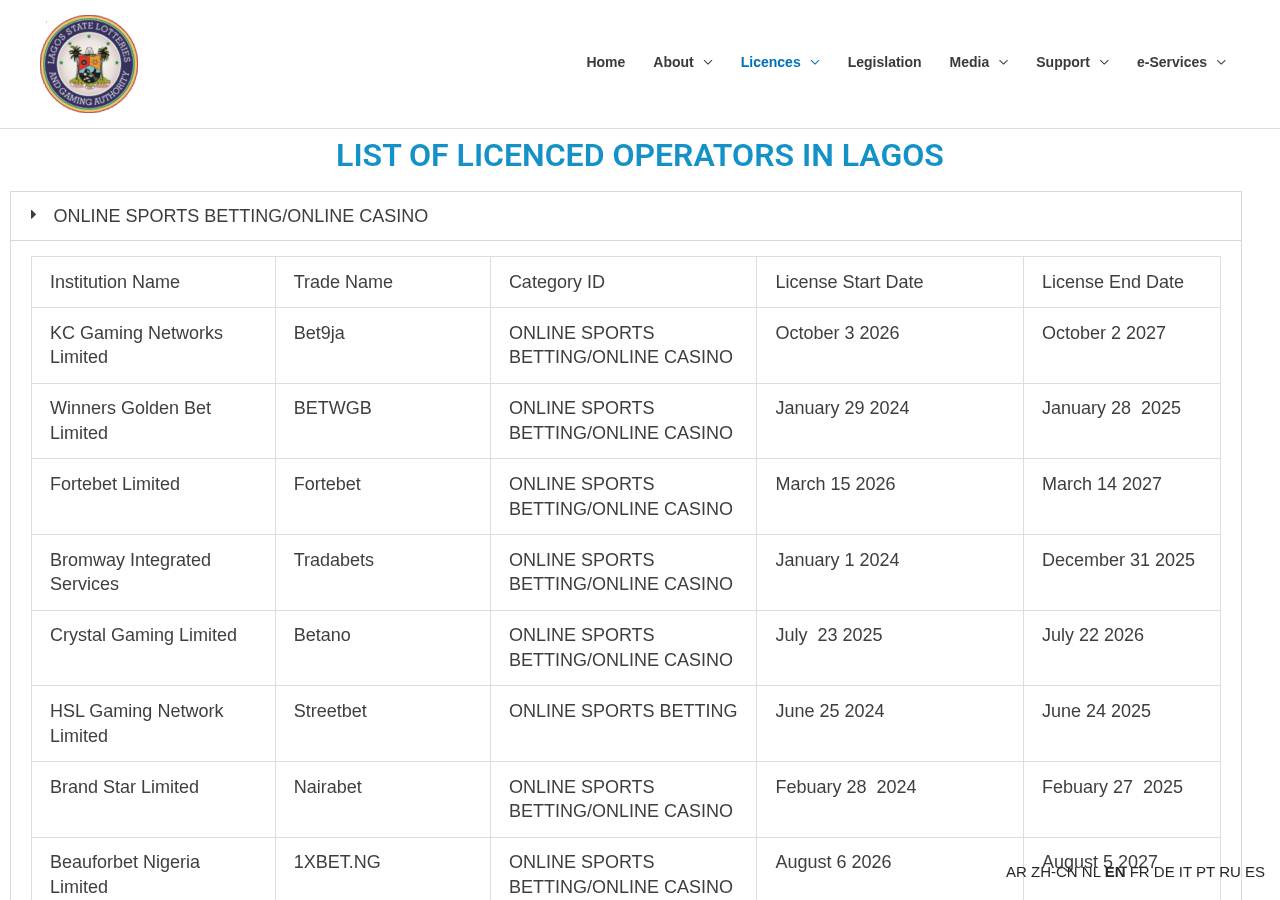Image resolution: width=1280 pixels, height=900 pixels.
Task: Click the March 14 2027 end date
Action: [x=1122, y=497]
